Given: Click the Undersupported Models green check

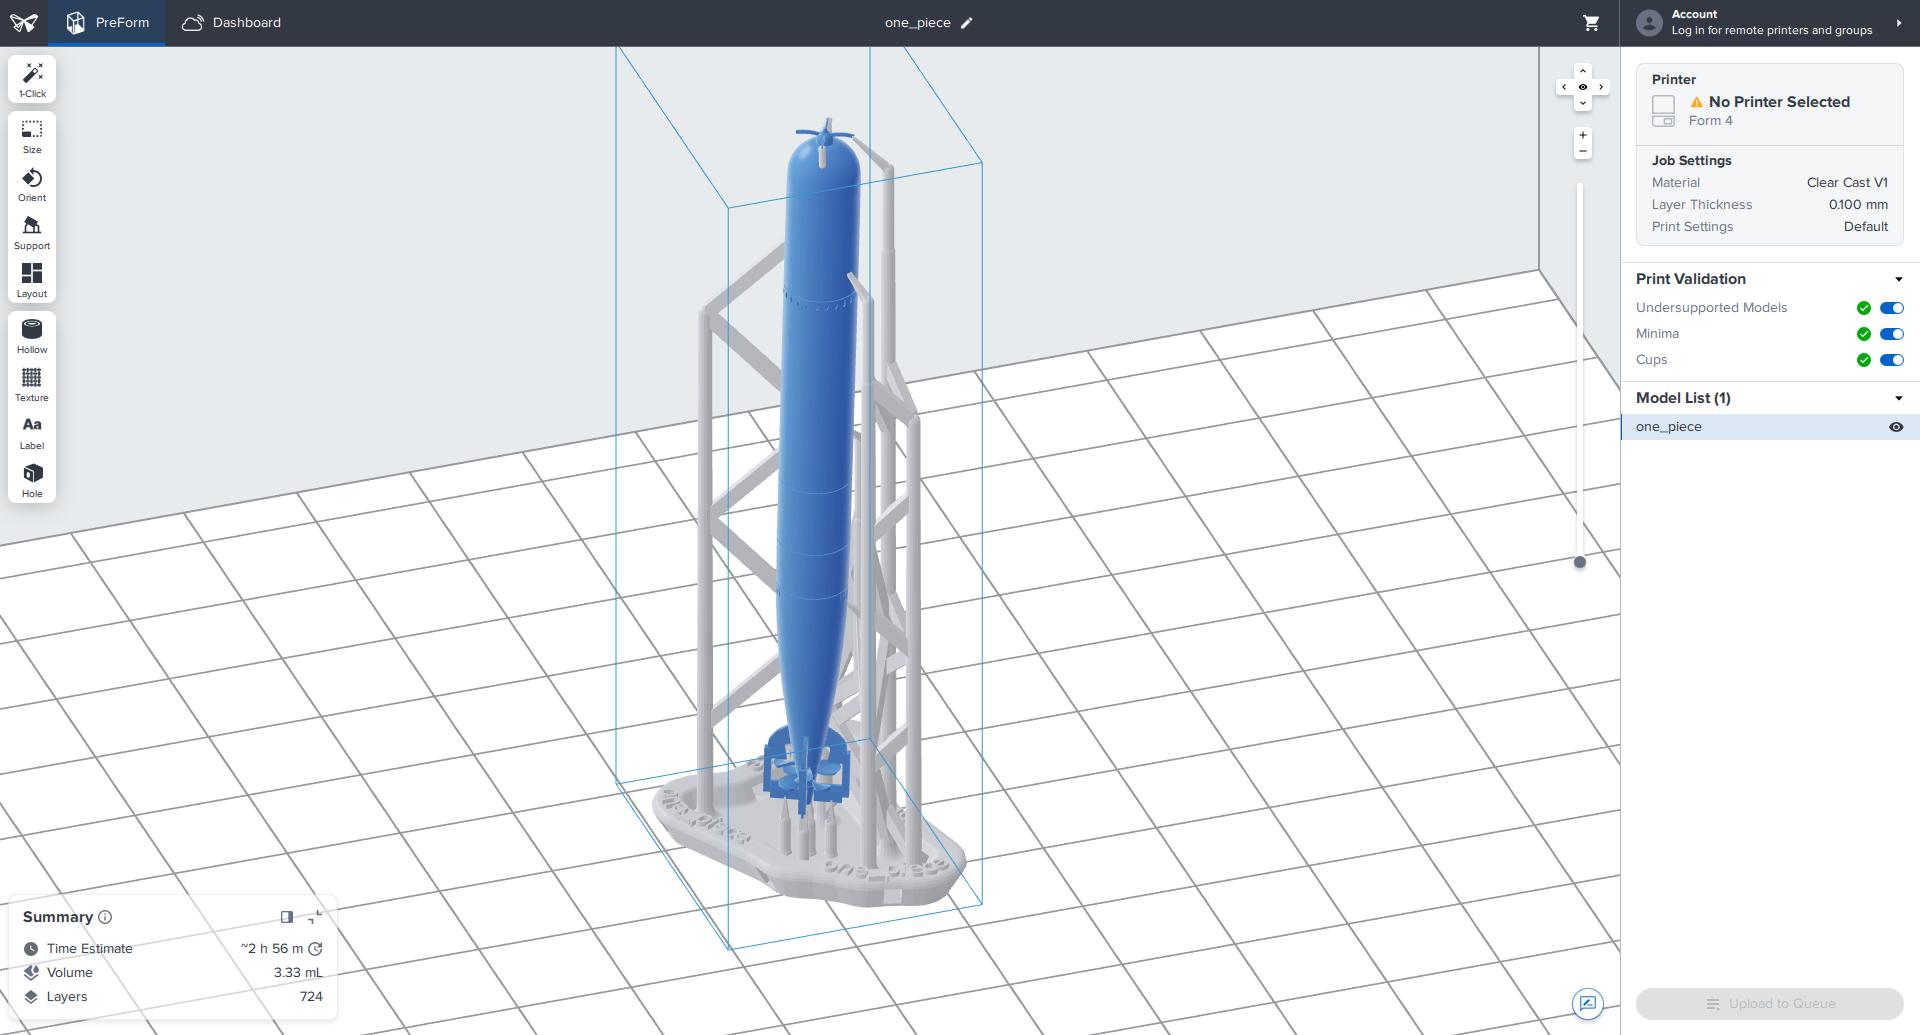Looking at the screenshot, I should pyautogui.click(x=1863, y=308).
